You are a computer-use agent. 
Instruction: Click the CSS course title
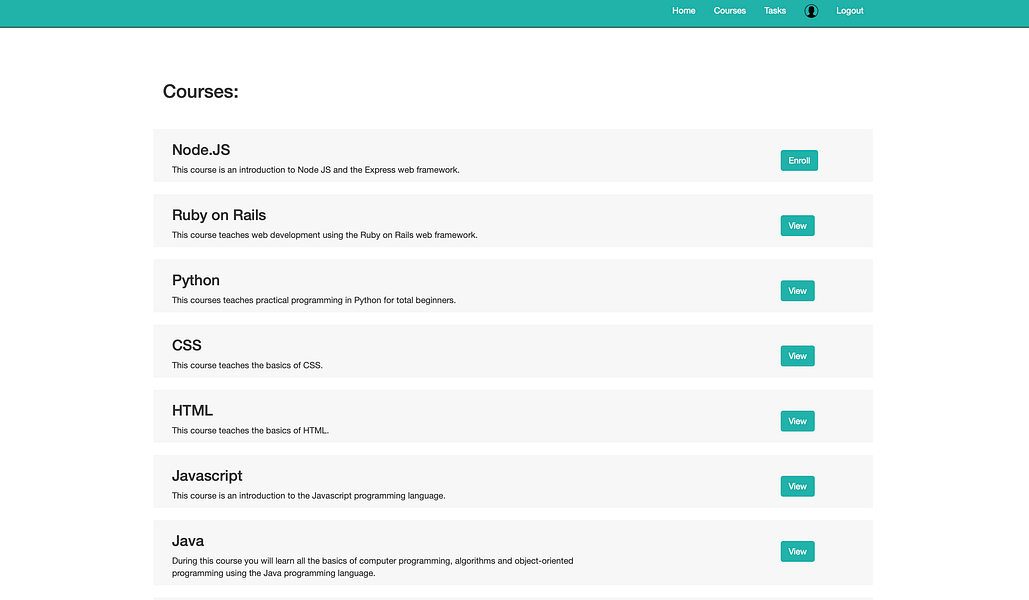click(186, 345)
